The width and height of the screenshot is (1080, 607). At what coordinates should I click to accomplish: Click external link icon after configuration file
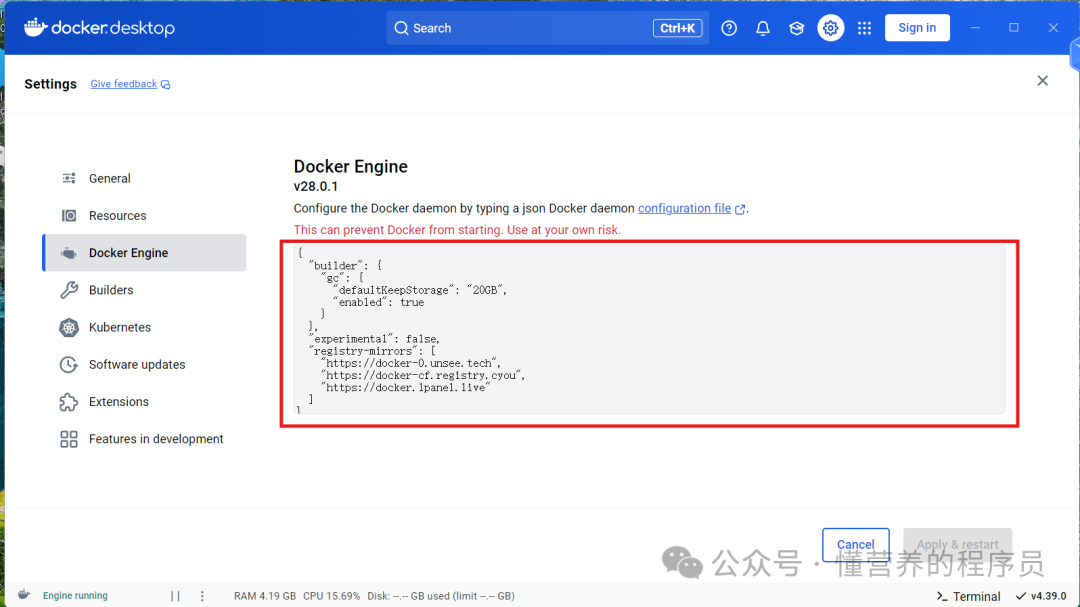tap(740, 209)
